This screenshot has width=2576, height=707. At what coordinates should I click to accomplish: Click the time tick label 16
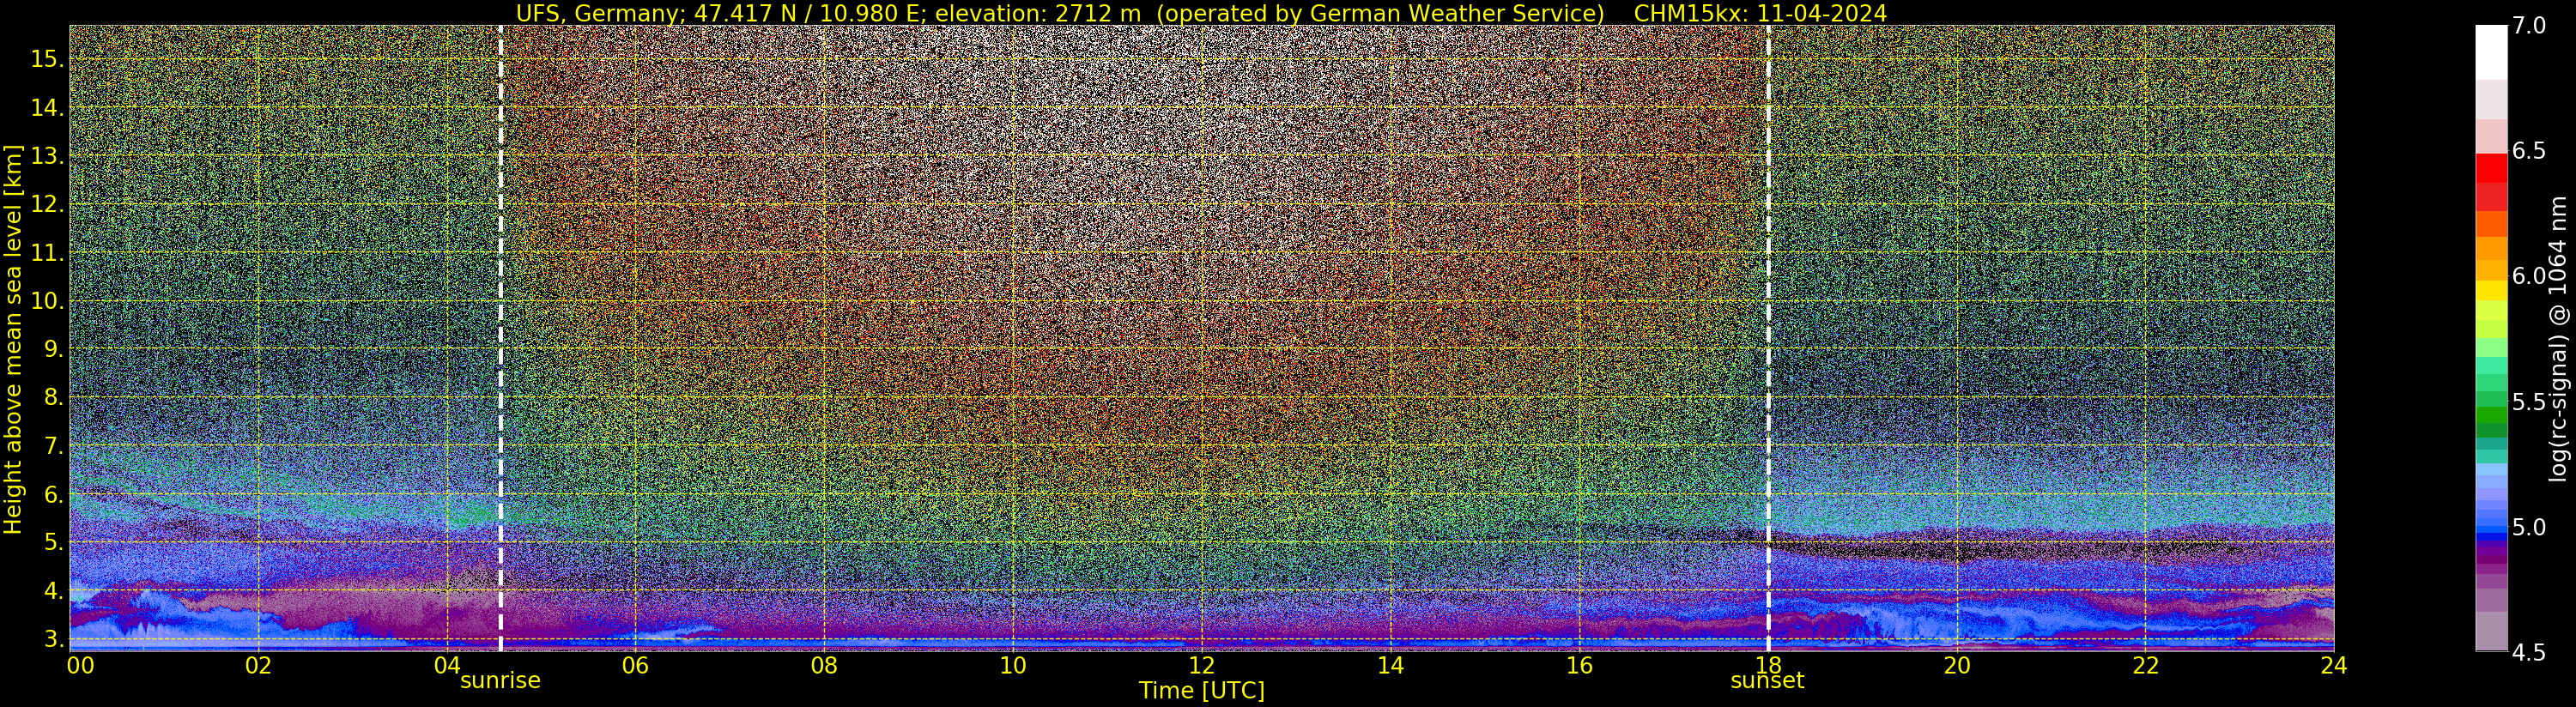tap(1579, 665)
